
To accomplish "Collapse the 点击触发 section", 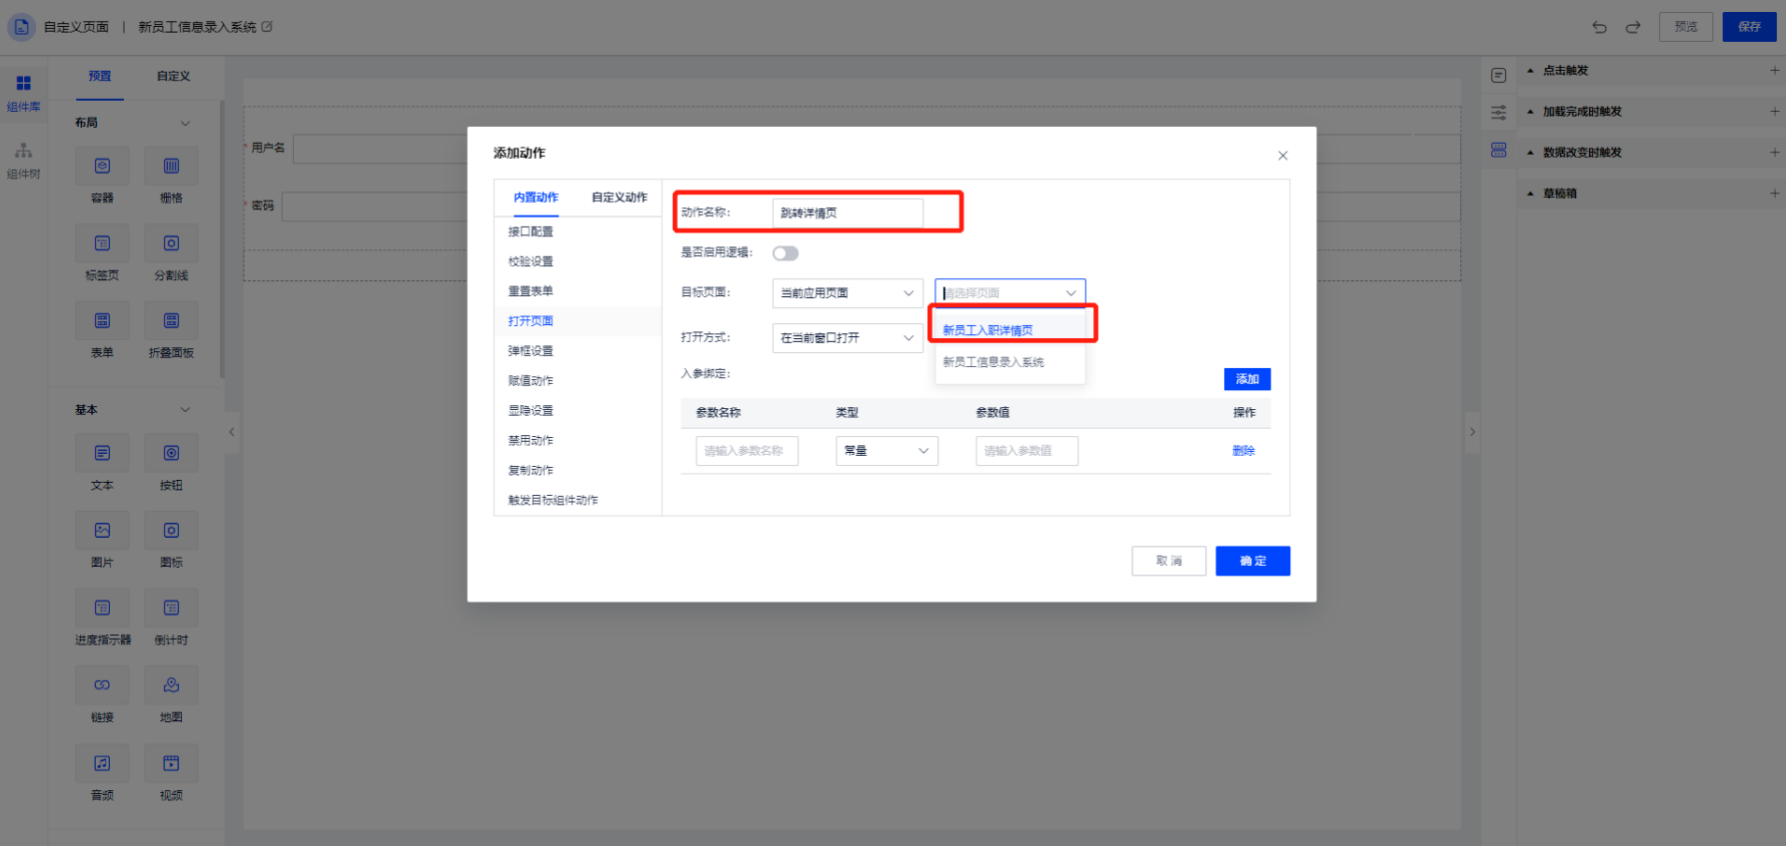I will 1530,70.
